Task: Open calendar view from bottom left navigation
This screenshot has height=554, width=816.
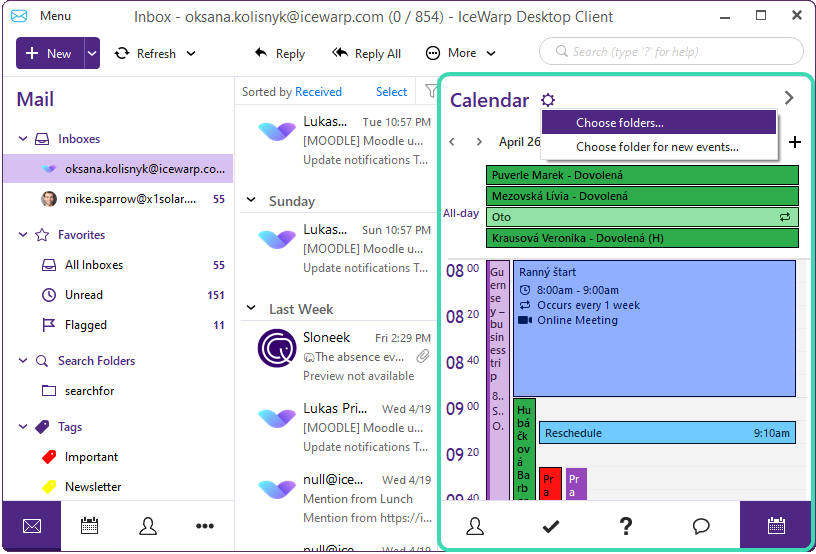Action: point(89,526)
